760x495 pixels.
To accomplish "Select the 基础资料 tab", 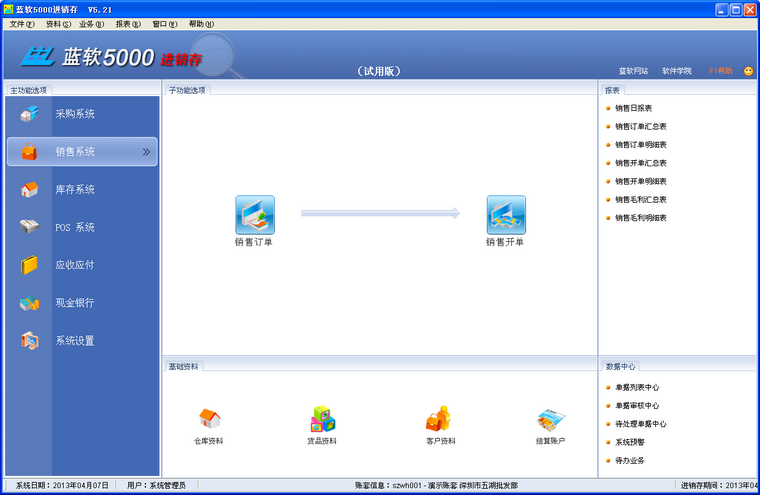I will click(x=183, y=367).
